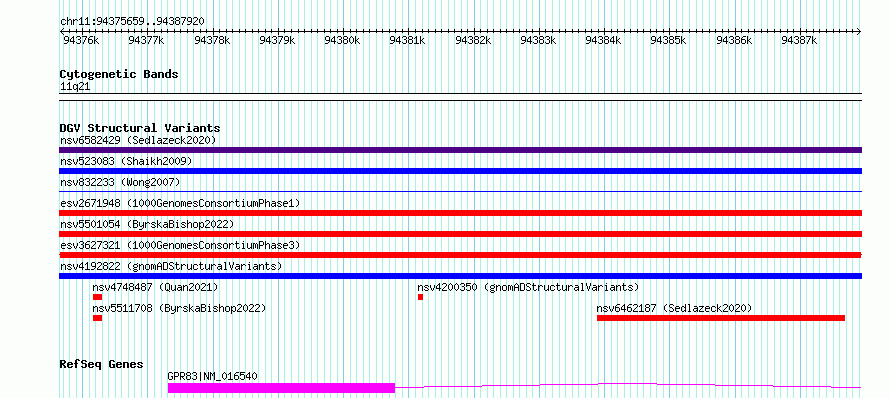This screenshot has width=890, height=398.
Task: Open esv3627321 (1000GenomesConsortiumPhase3) label
Action: tap(180, 245)
